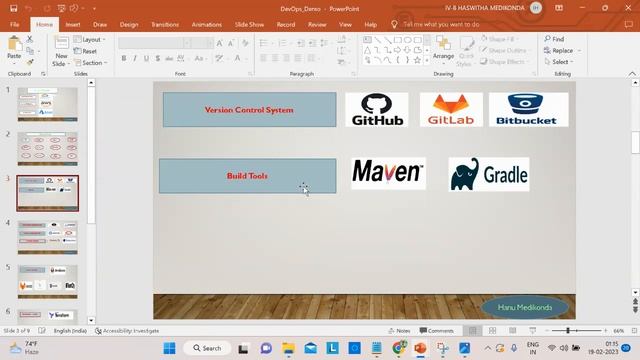The width and height of the screenshot is (640, 360).
Task: Switch to Reading View icon
Action: 512,331
